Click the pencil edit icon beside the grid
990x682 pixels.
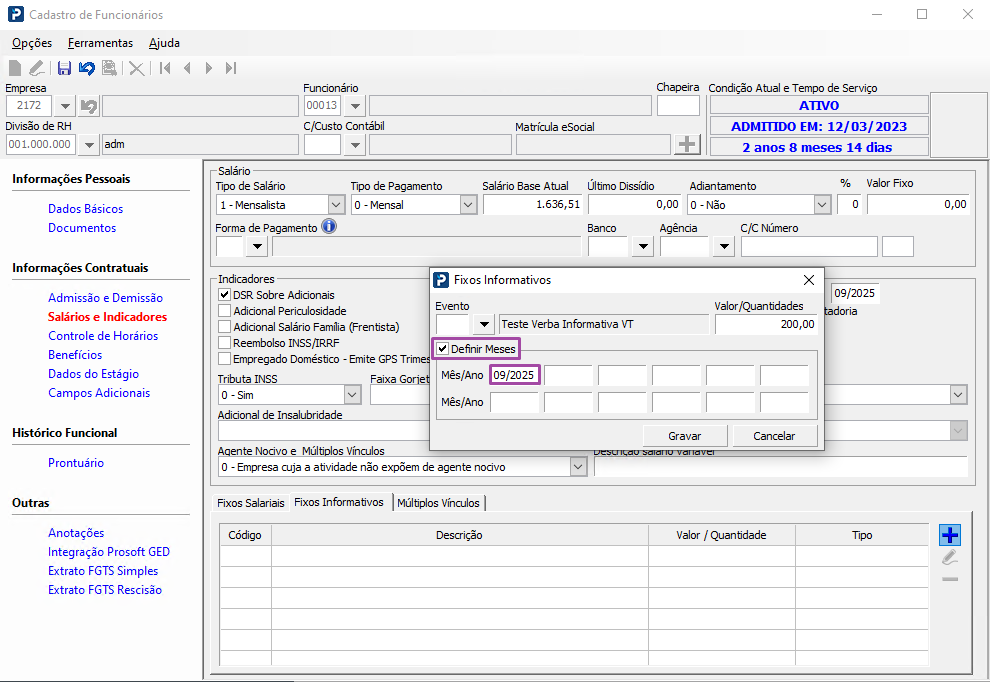click(x=950, y=557)
